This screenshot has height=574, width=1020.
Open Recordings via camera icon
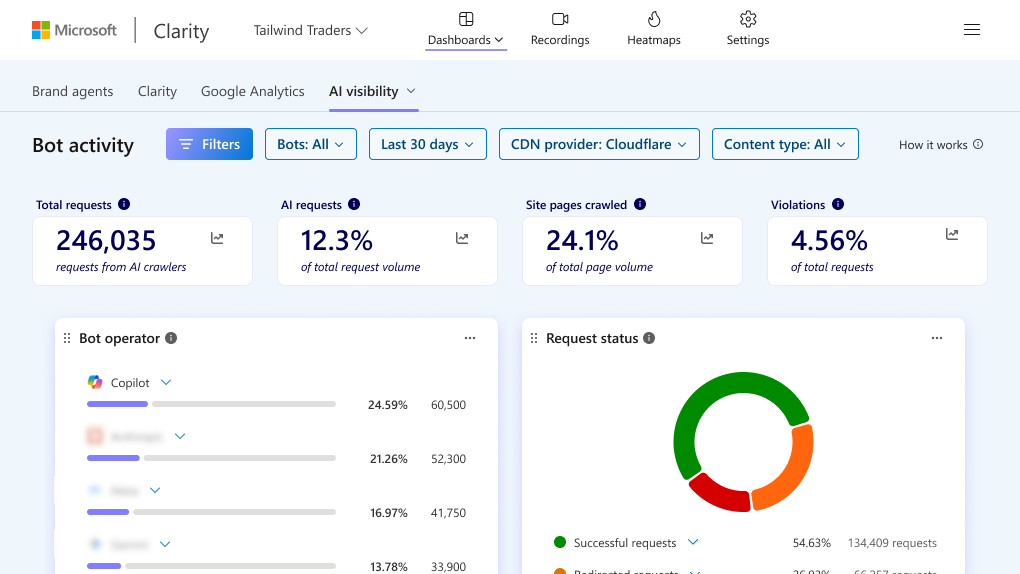tap(560, 19)
